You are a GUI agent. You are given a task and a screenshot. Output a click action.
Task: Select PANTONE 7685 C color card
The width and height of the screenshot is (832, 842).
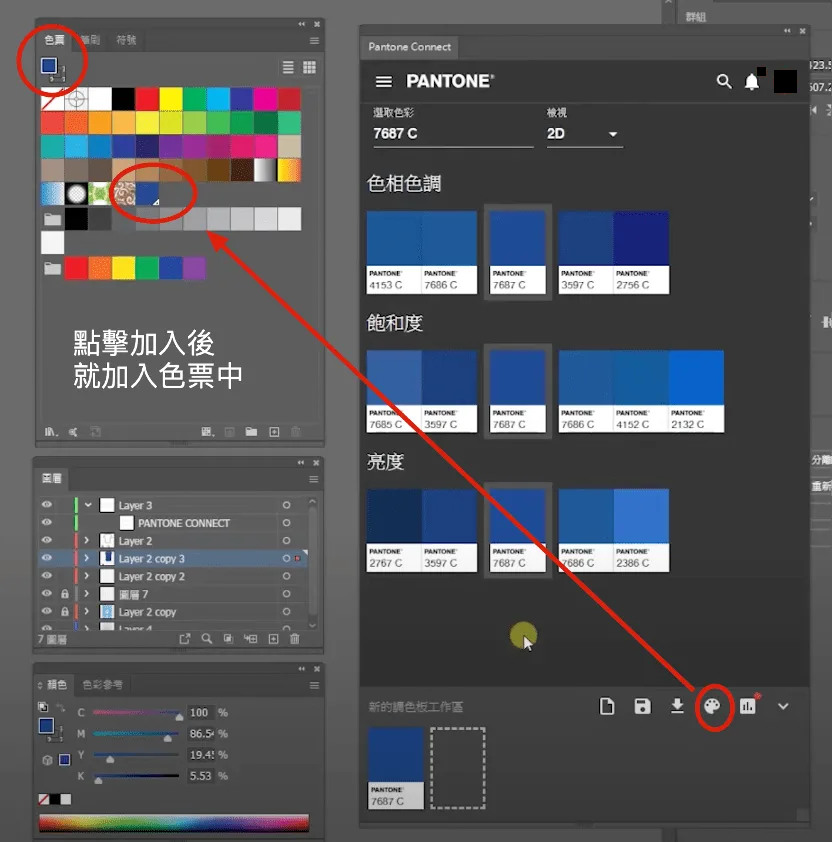(394, 391)
